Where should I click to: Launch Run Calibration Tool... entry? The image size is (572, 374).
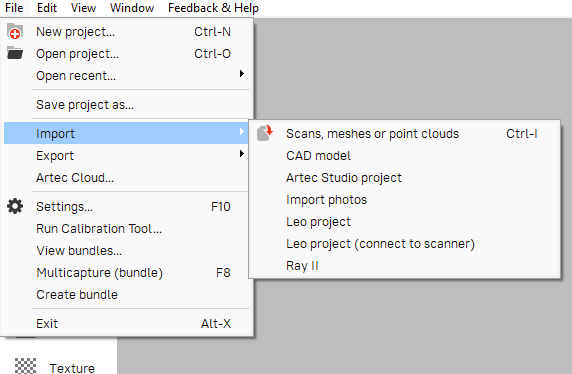(x=127, y=229)
